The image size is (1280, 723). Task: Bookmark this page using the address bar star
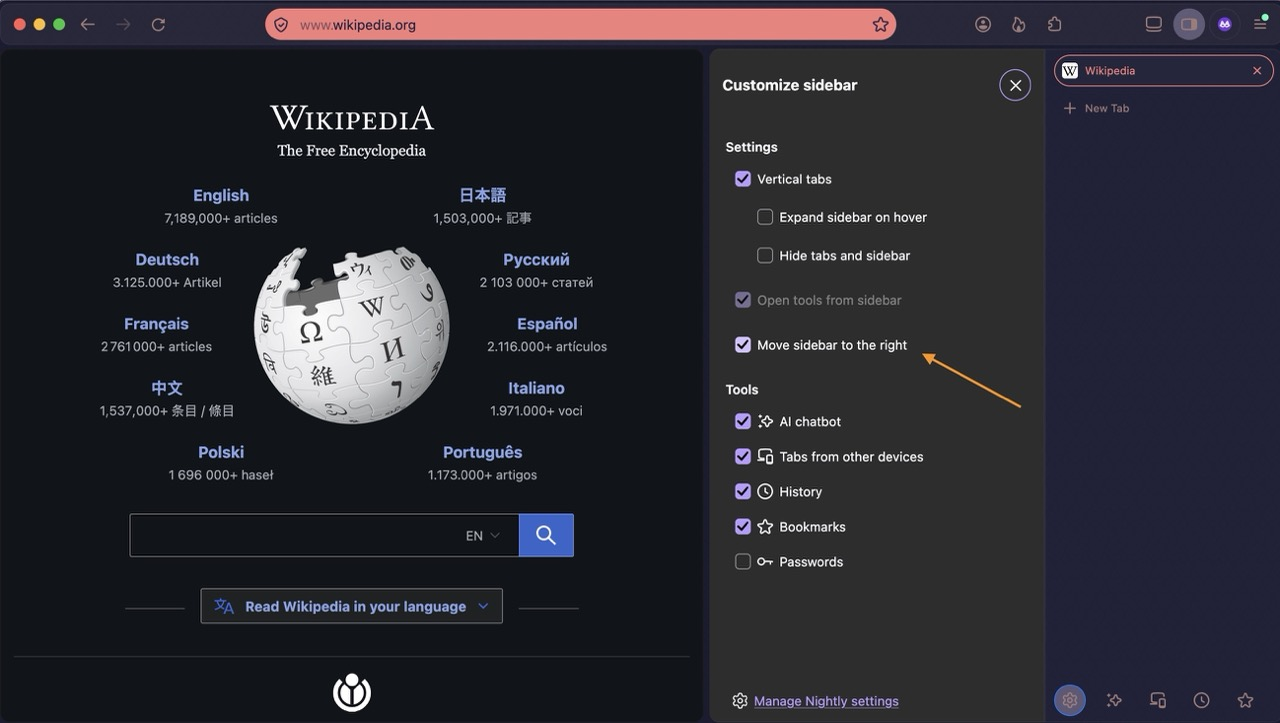click(x=880, y=25)
